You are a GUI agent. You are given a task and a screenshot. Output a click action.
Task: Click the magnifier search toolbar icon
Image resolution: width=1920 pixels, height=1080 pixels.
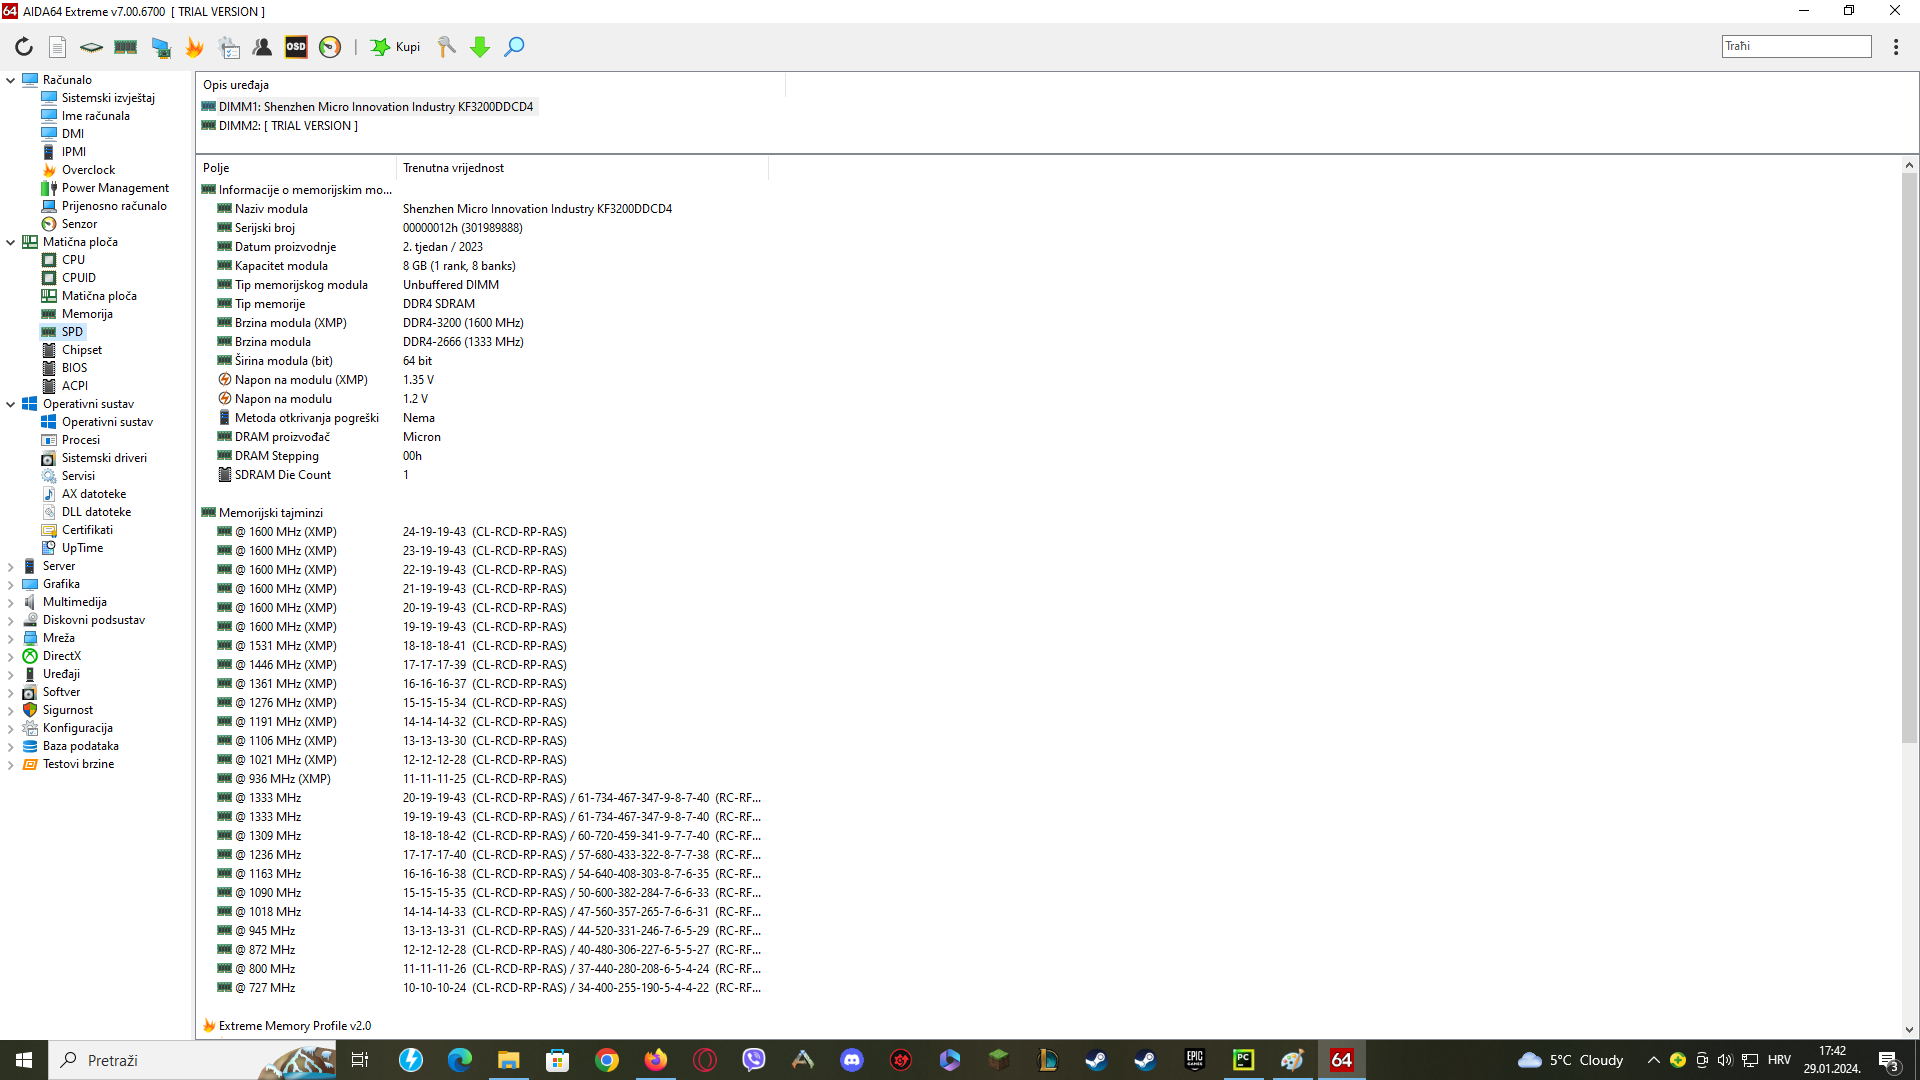pyautogui.click(x=514, y=47)
